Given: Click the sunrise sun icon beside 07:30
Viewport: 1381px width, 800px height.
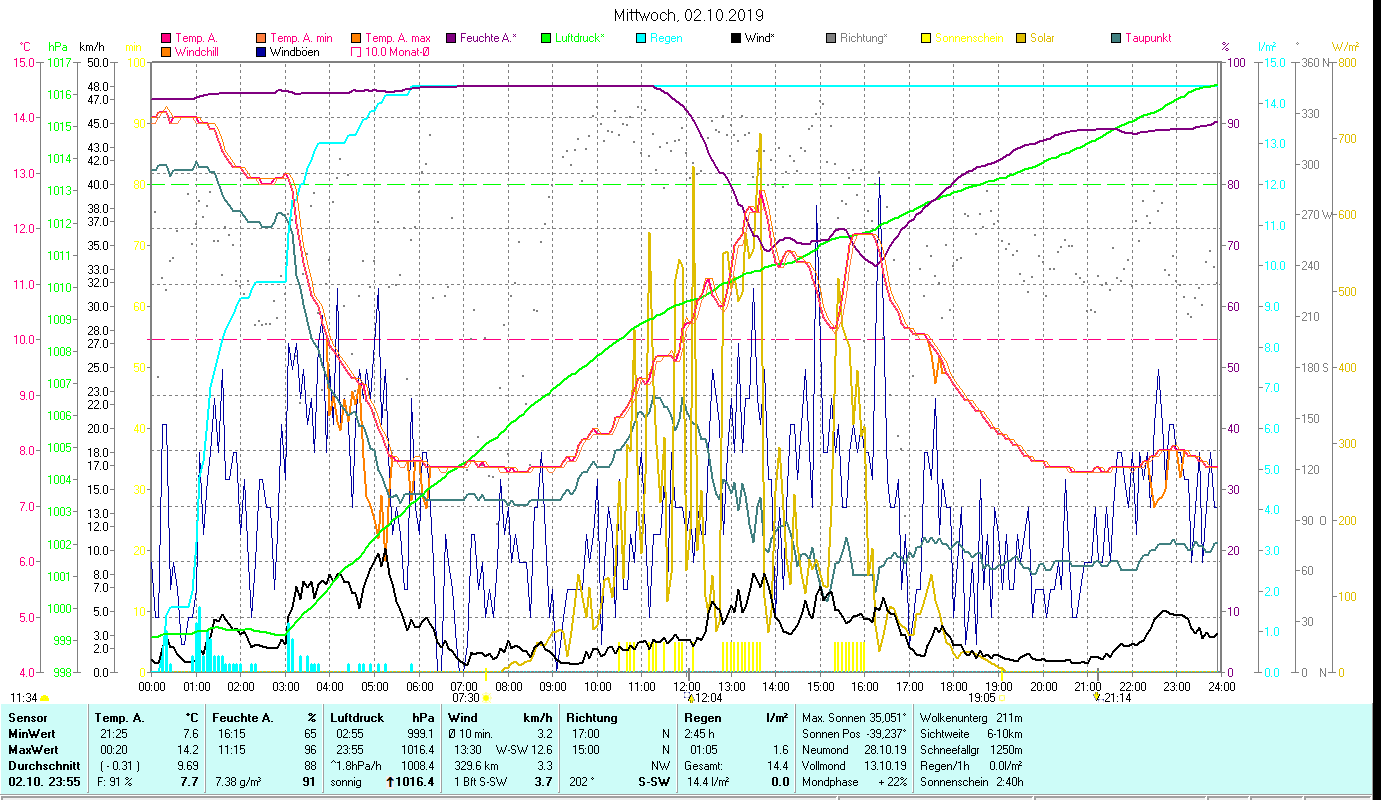Looking at the screenshot, I should pos(486,698).
